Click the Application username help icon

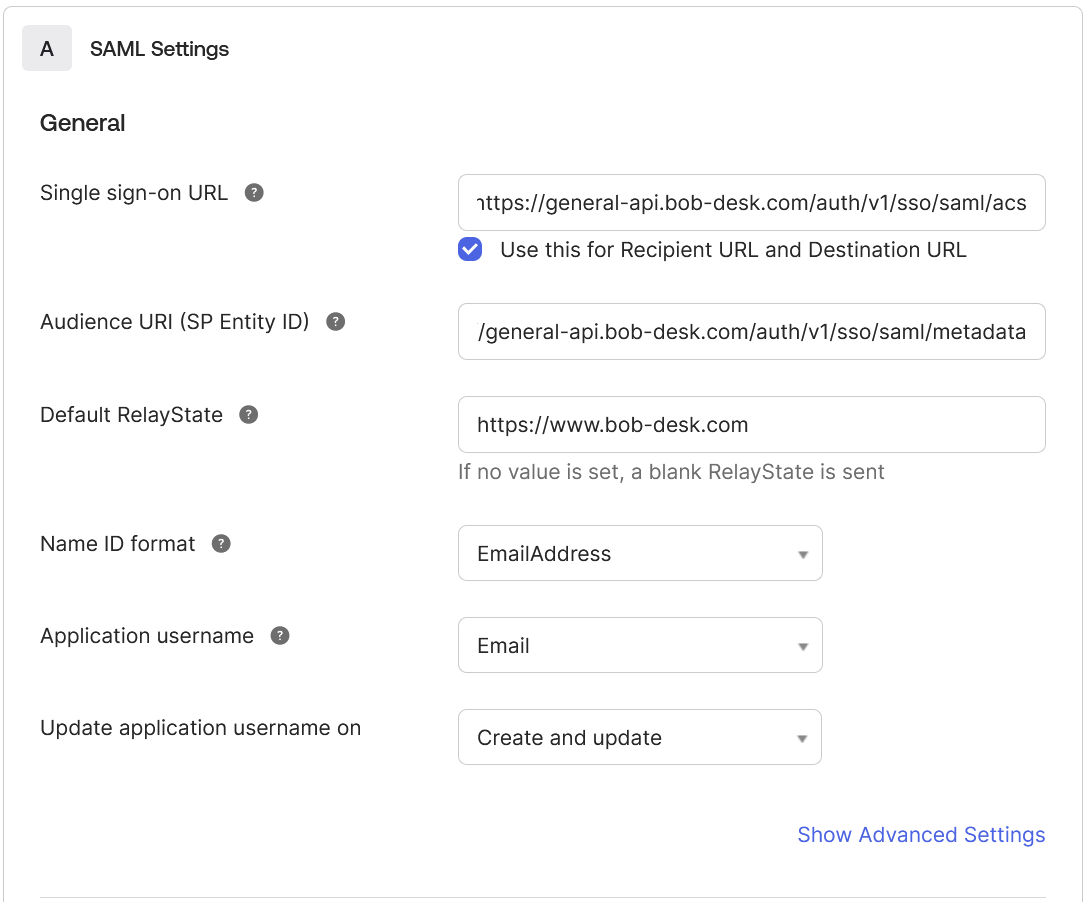281,636
